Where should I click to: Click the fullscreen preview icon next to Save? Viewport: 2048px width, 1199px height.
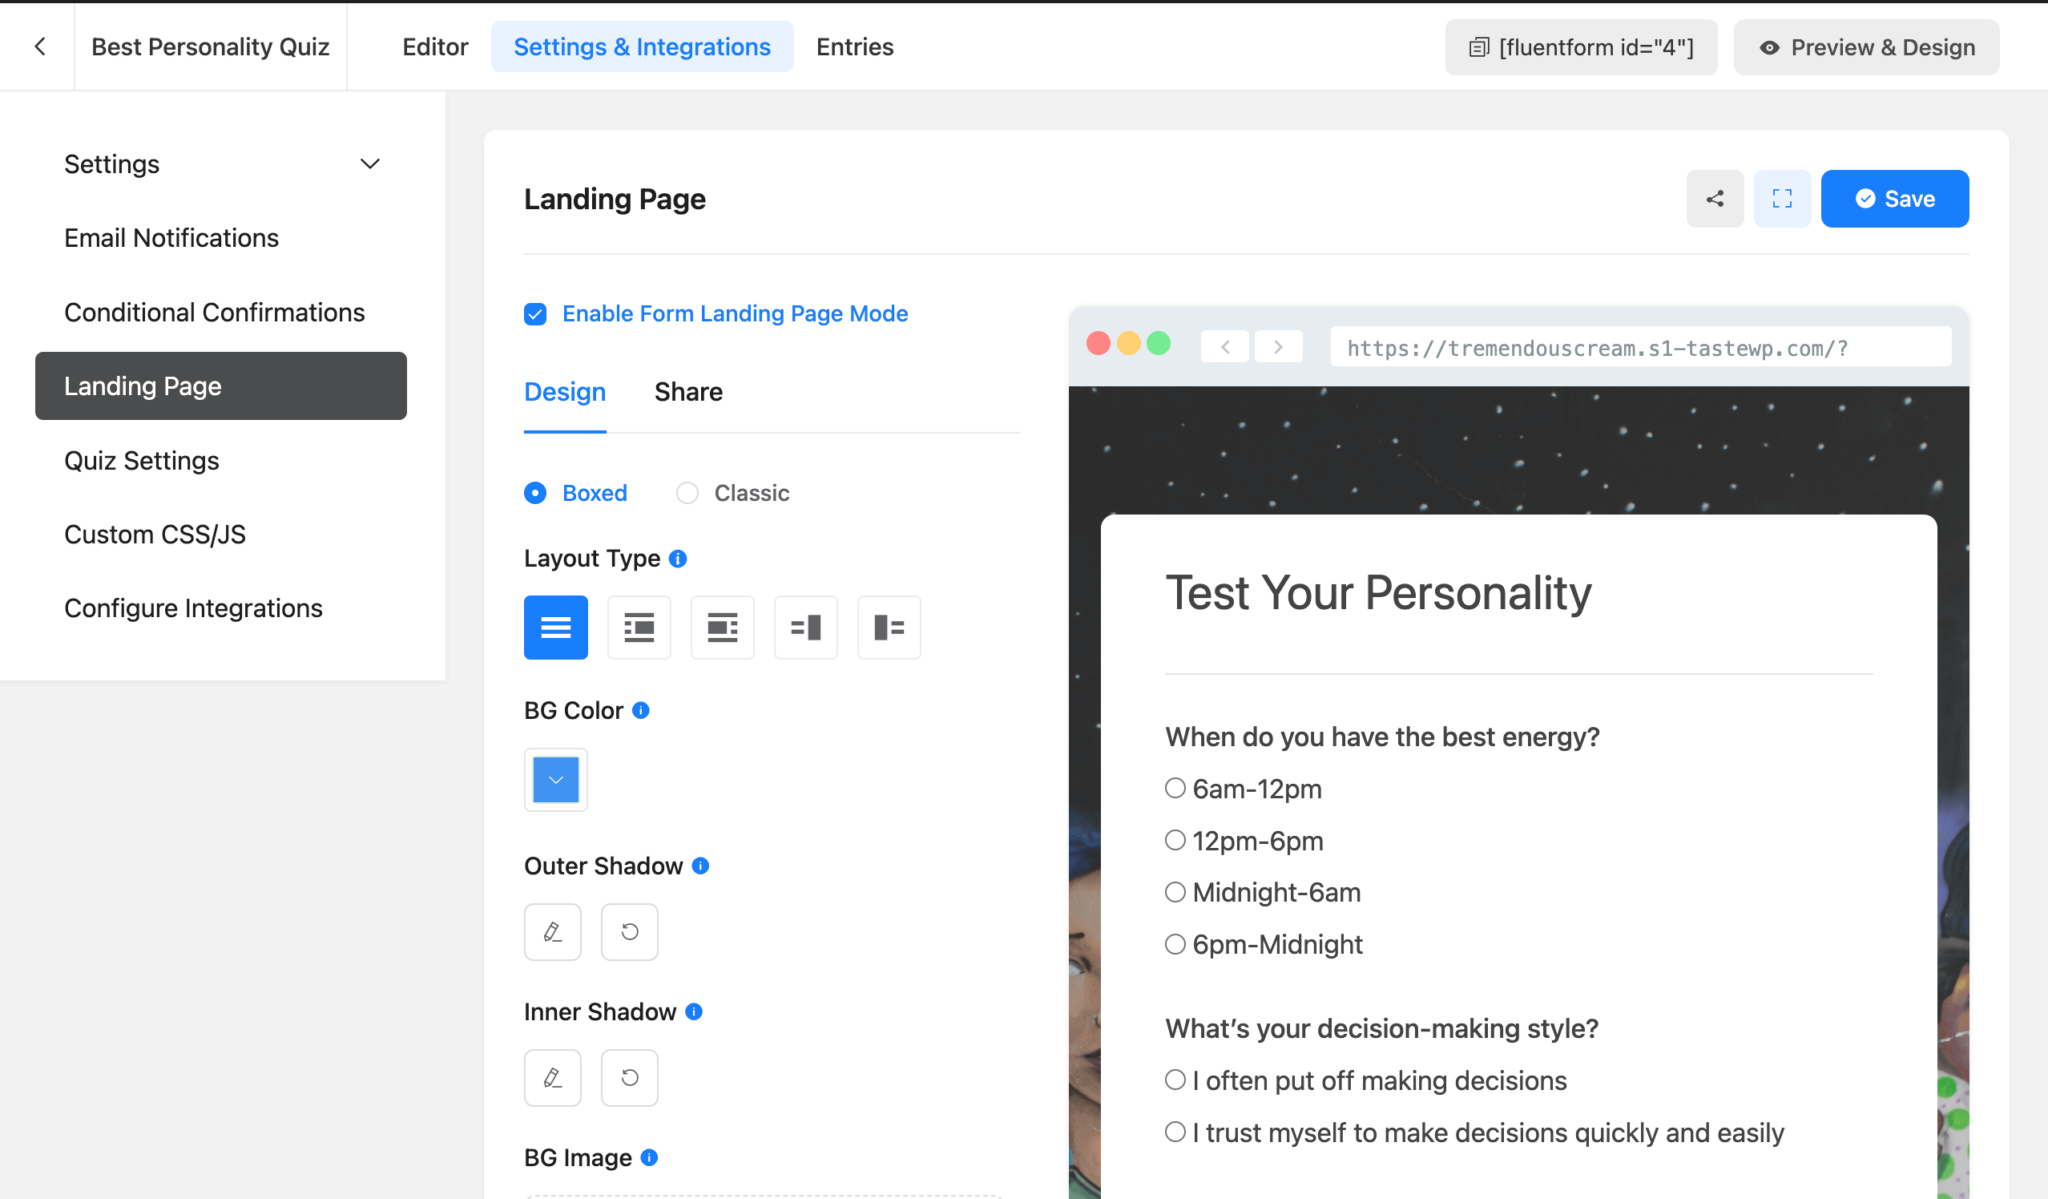pos(1781,198)
